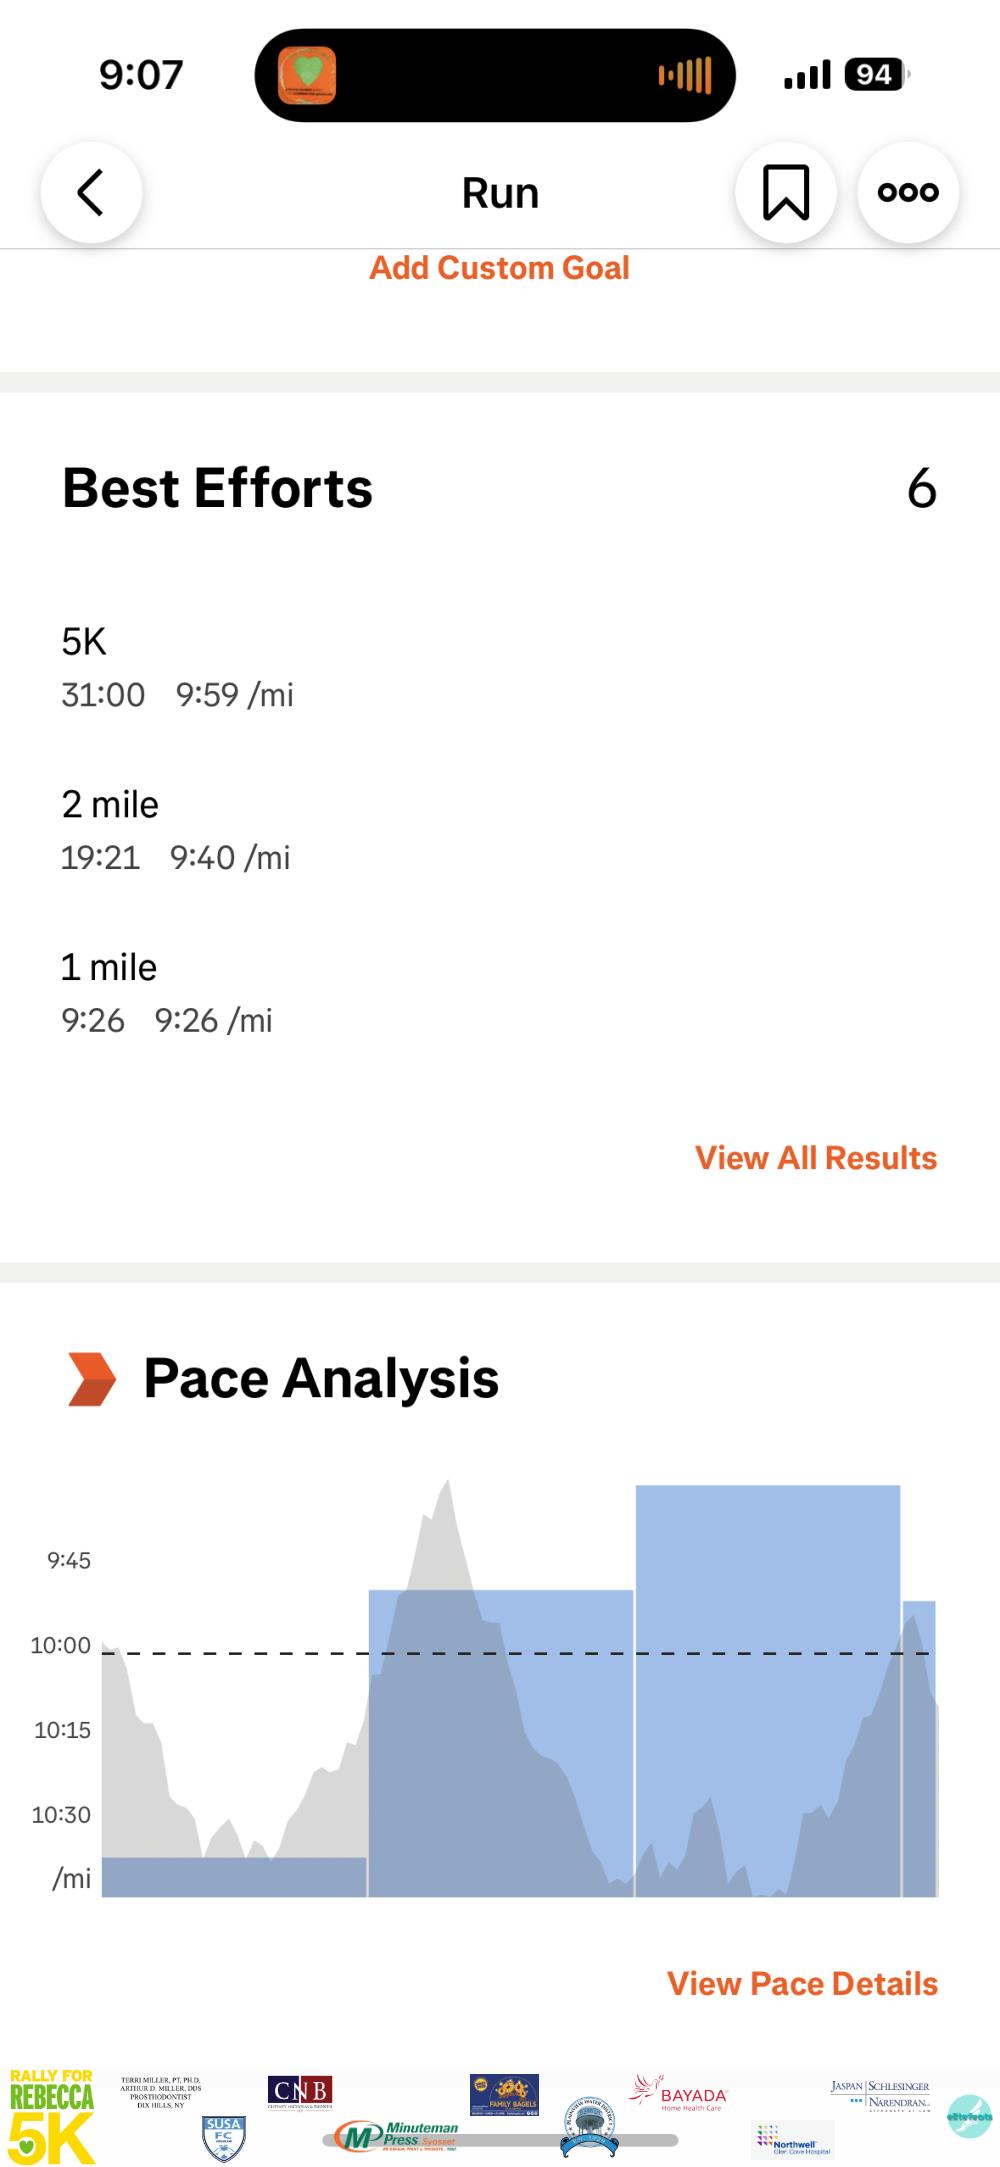Screen dimensions: 1000x2167
Task: Tap the Dynamic Island now-playing artwork
Action: click(x=307, y=75)
